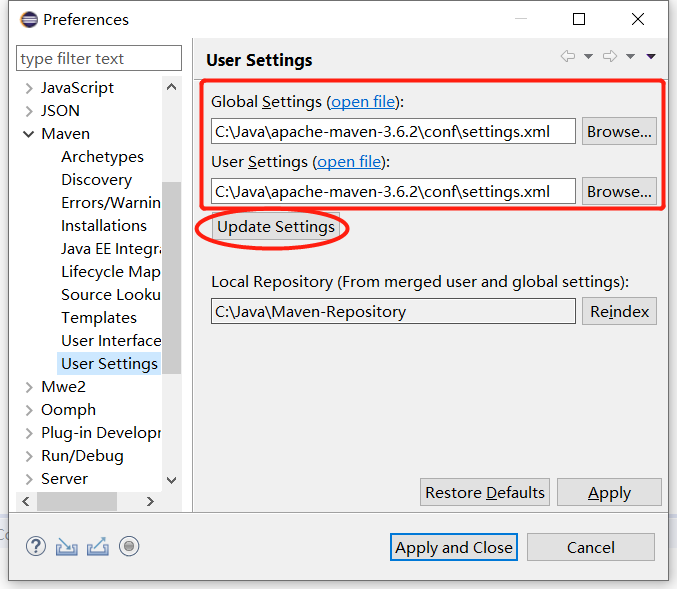The image size is (677, 589).
Task: Click tree vertical scrollbar up arrow
Action: pyautogui.click(x=171, y=87)
